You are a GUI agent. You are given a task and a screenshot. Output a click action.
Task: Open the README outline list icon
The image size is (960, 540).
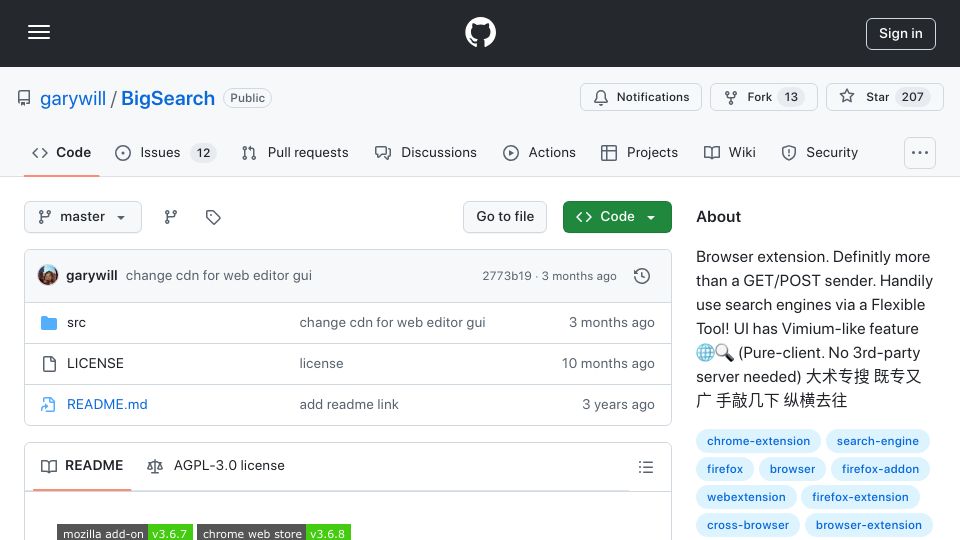645,468
